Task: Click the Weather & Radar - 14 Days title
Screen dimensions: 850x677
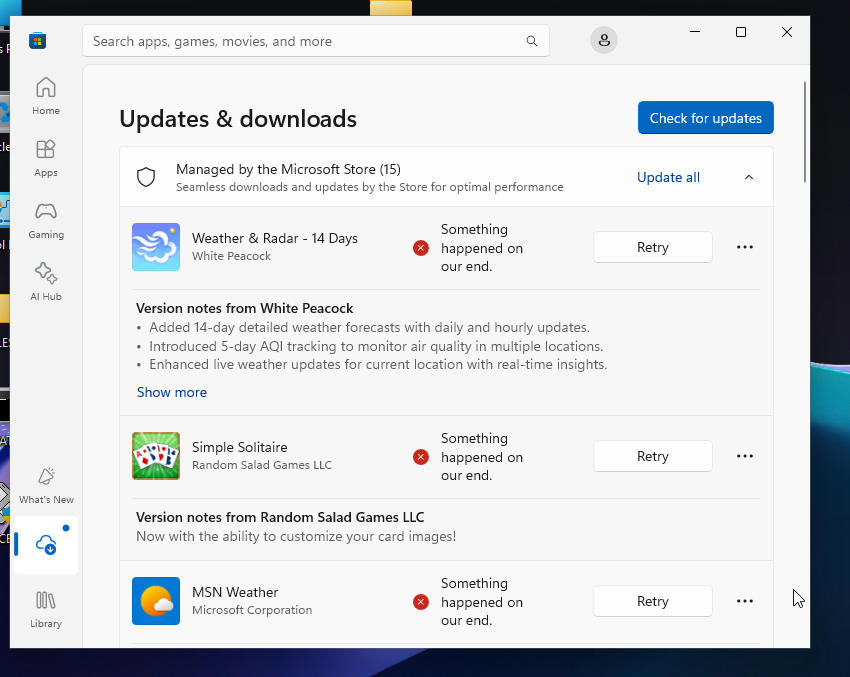Action: [275, 238]
